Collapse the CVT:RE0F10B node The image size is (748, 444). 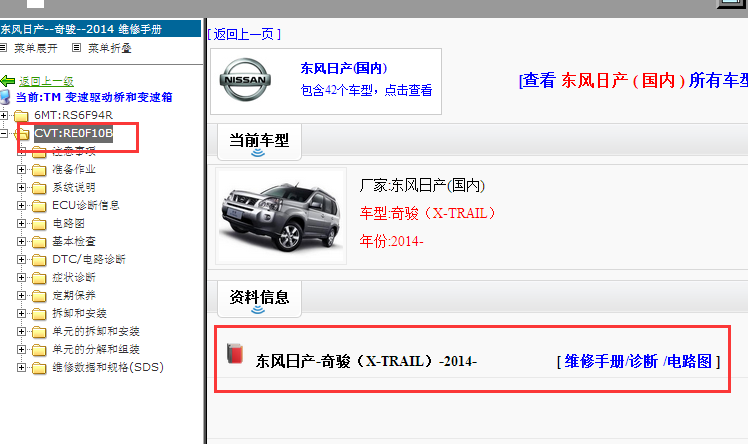[x=3, y=133]
